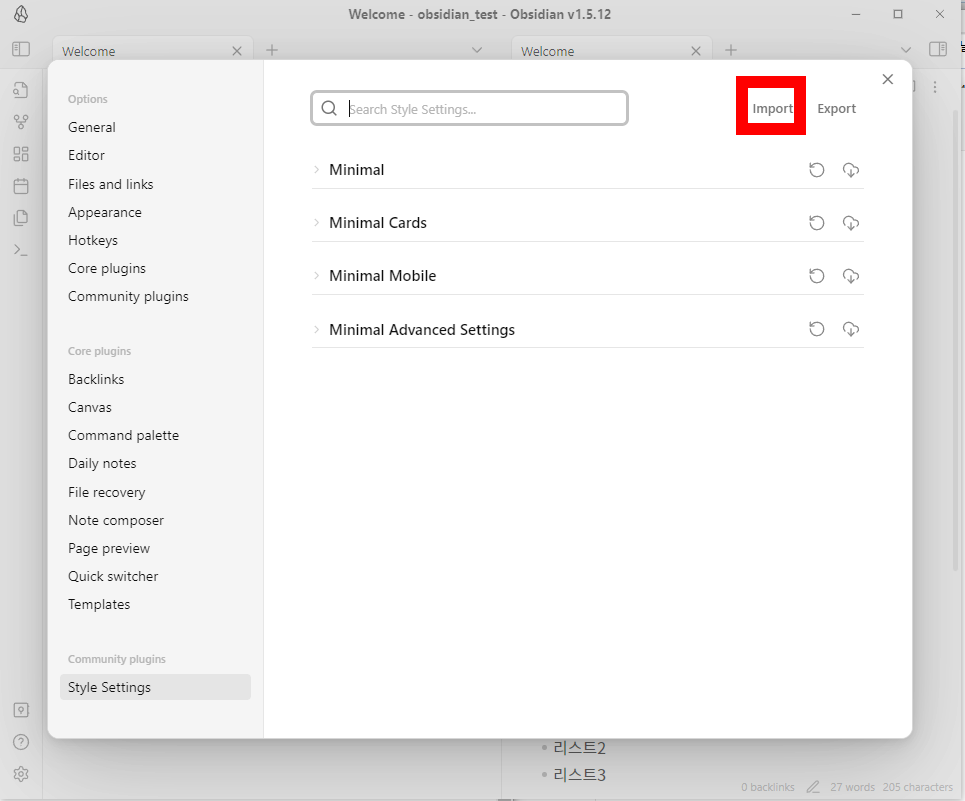Open Templates plugin settings
The image size is (965, 801).
99,604
